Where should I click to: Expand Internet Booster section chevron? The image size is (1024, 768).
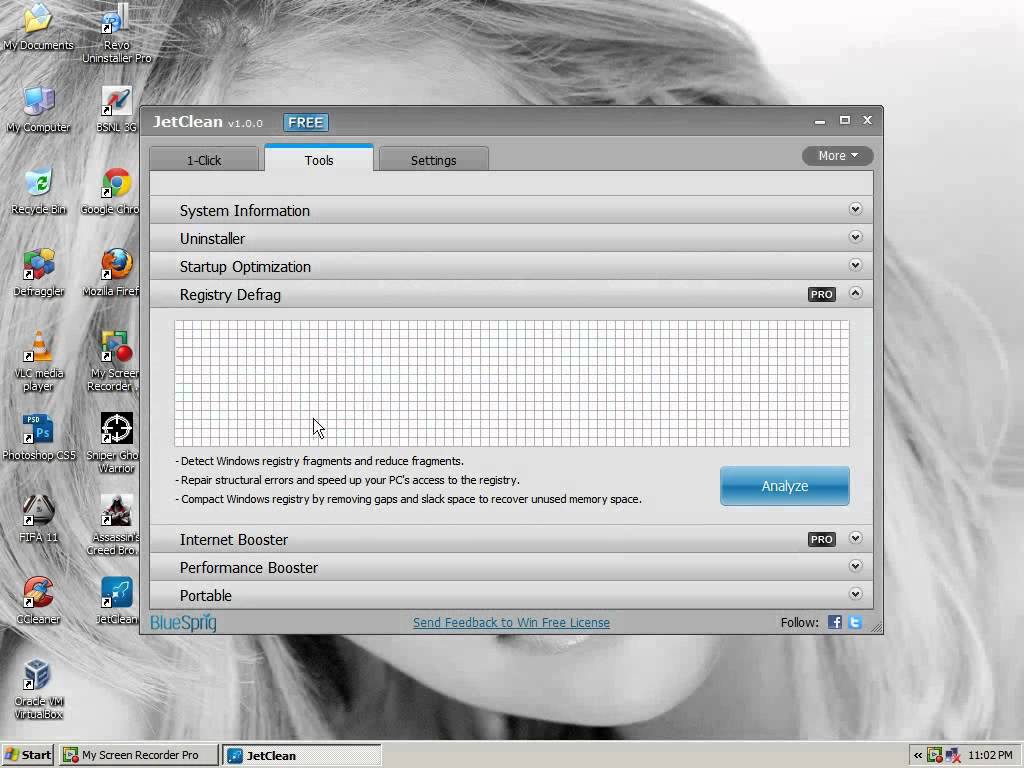tap(856, 538)
